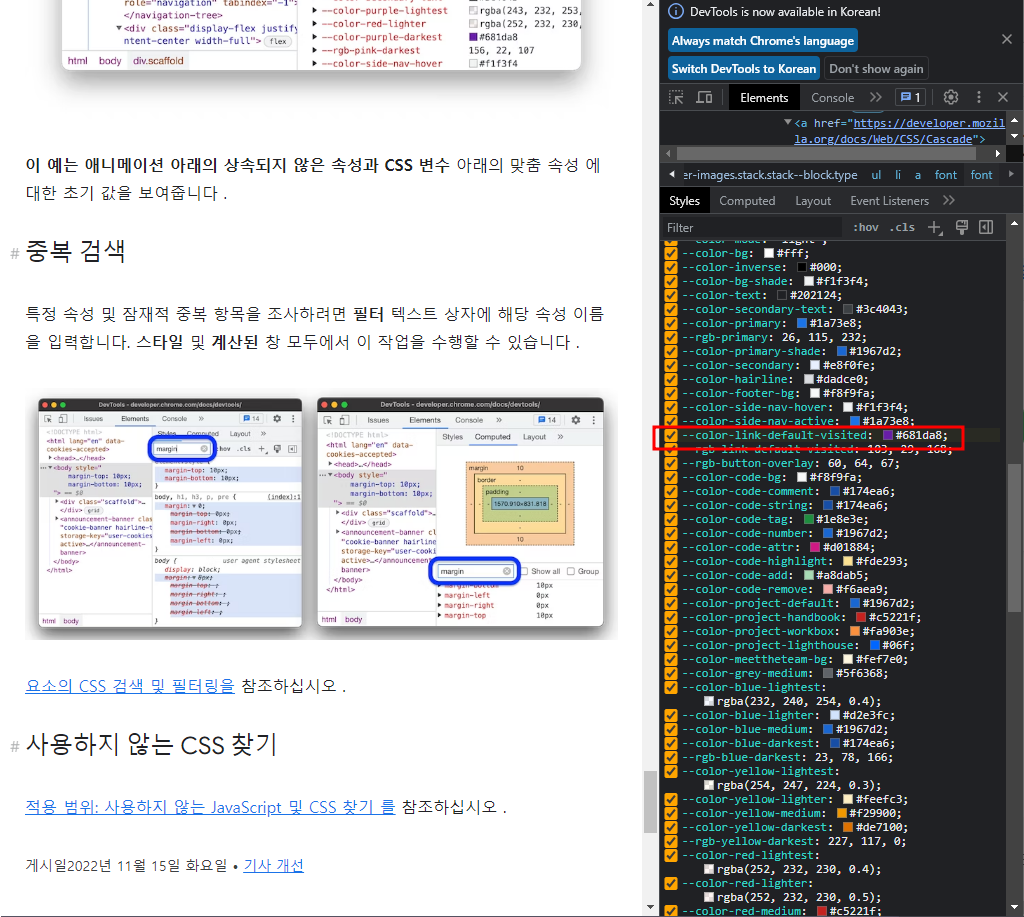Select the Styles tab
Image resolution: width=1024 pixels, height=917 pixels.
(684, 201)
